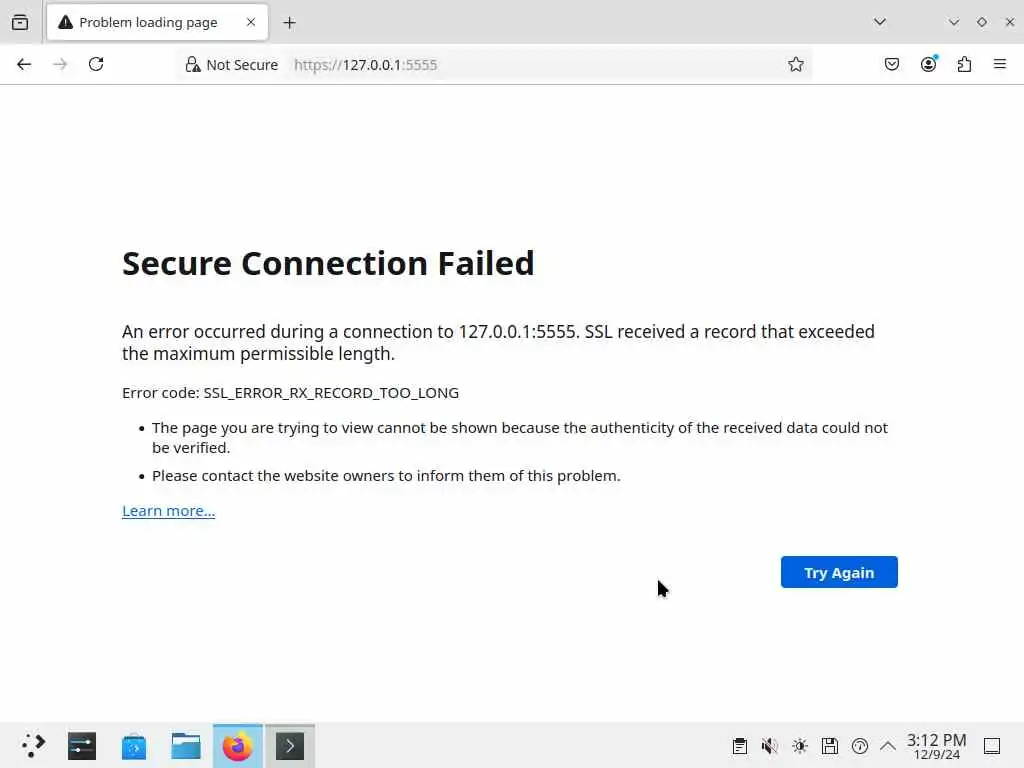Expand hidden system tray icons arrow
This screenshot has height=768, width=1024.
pos(888,746)
